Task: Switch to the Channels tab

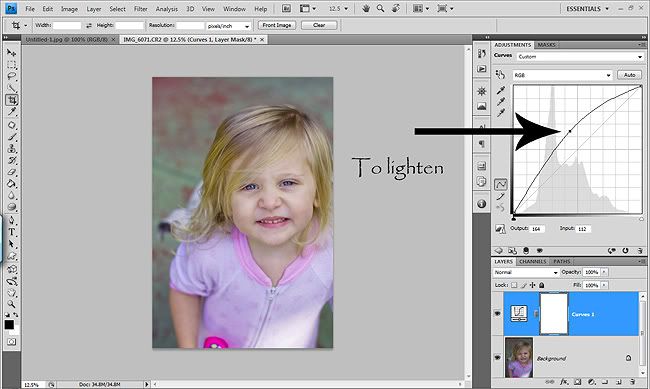Action: click(x=532, y=261)
